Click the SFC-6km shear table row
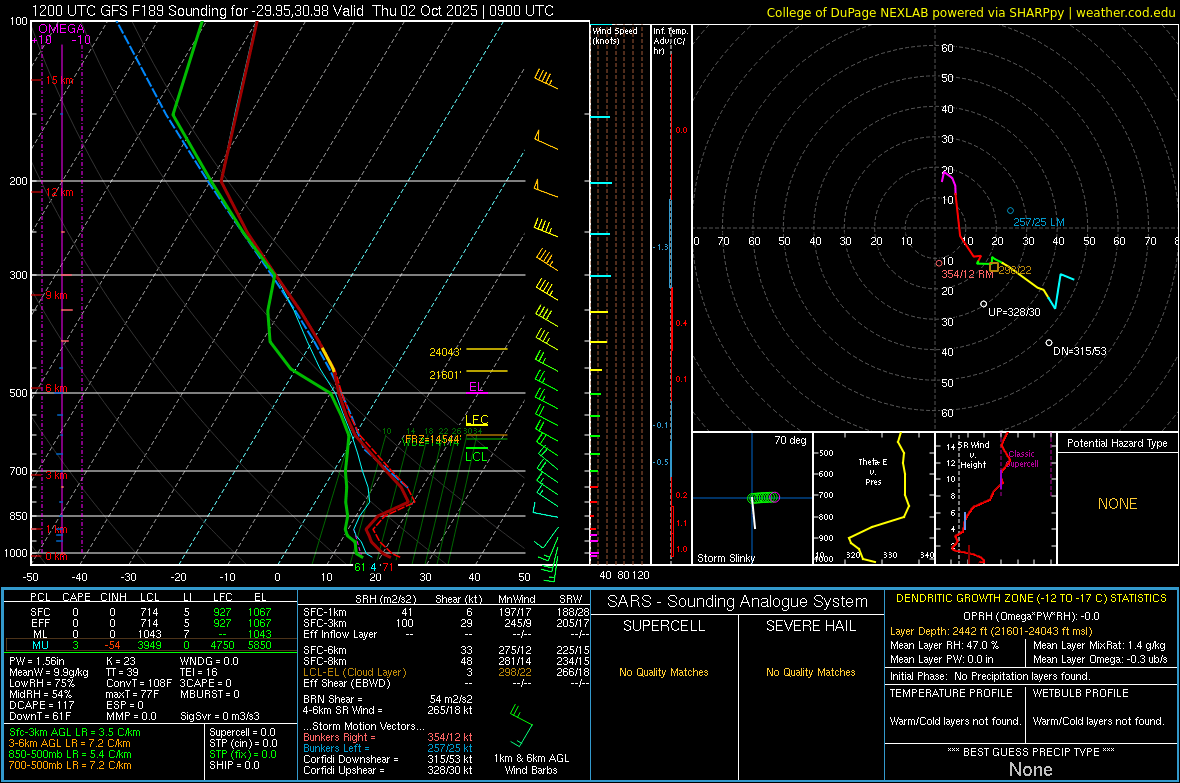The height and width of the screenshot is (783, 1180). point(447,650)
